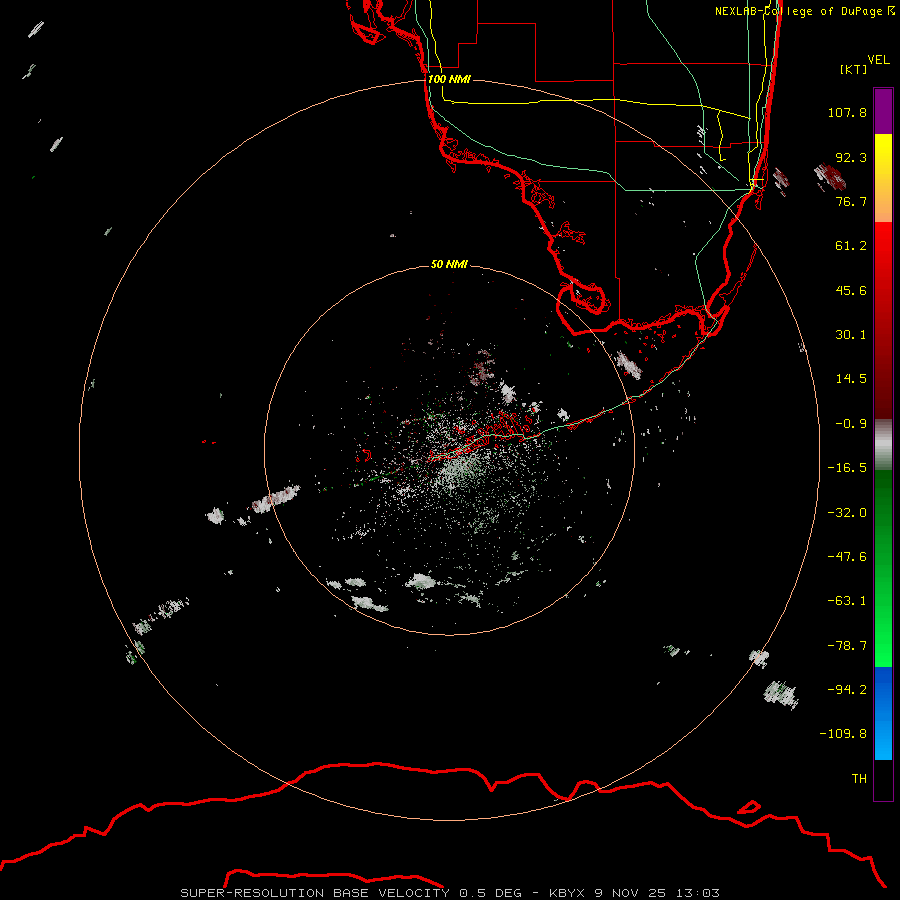Click the blue segment of the color bar

click(x=883, y=713)
